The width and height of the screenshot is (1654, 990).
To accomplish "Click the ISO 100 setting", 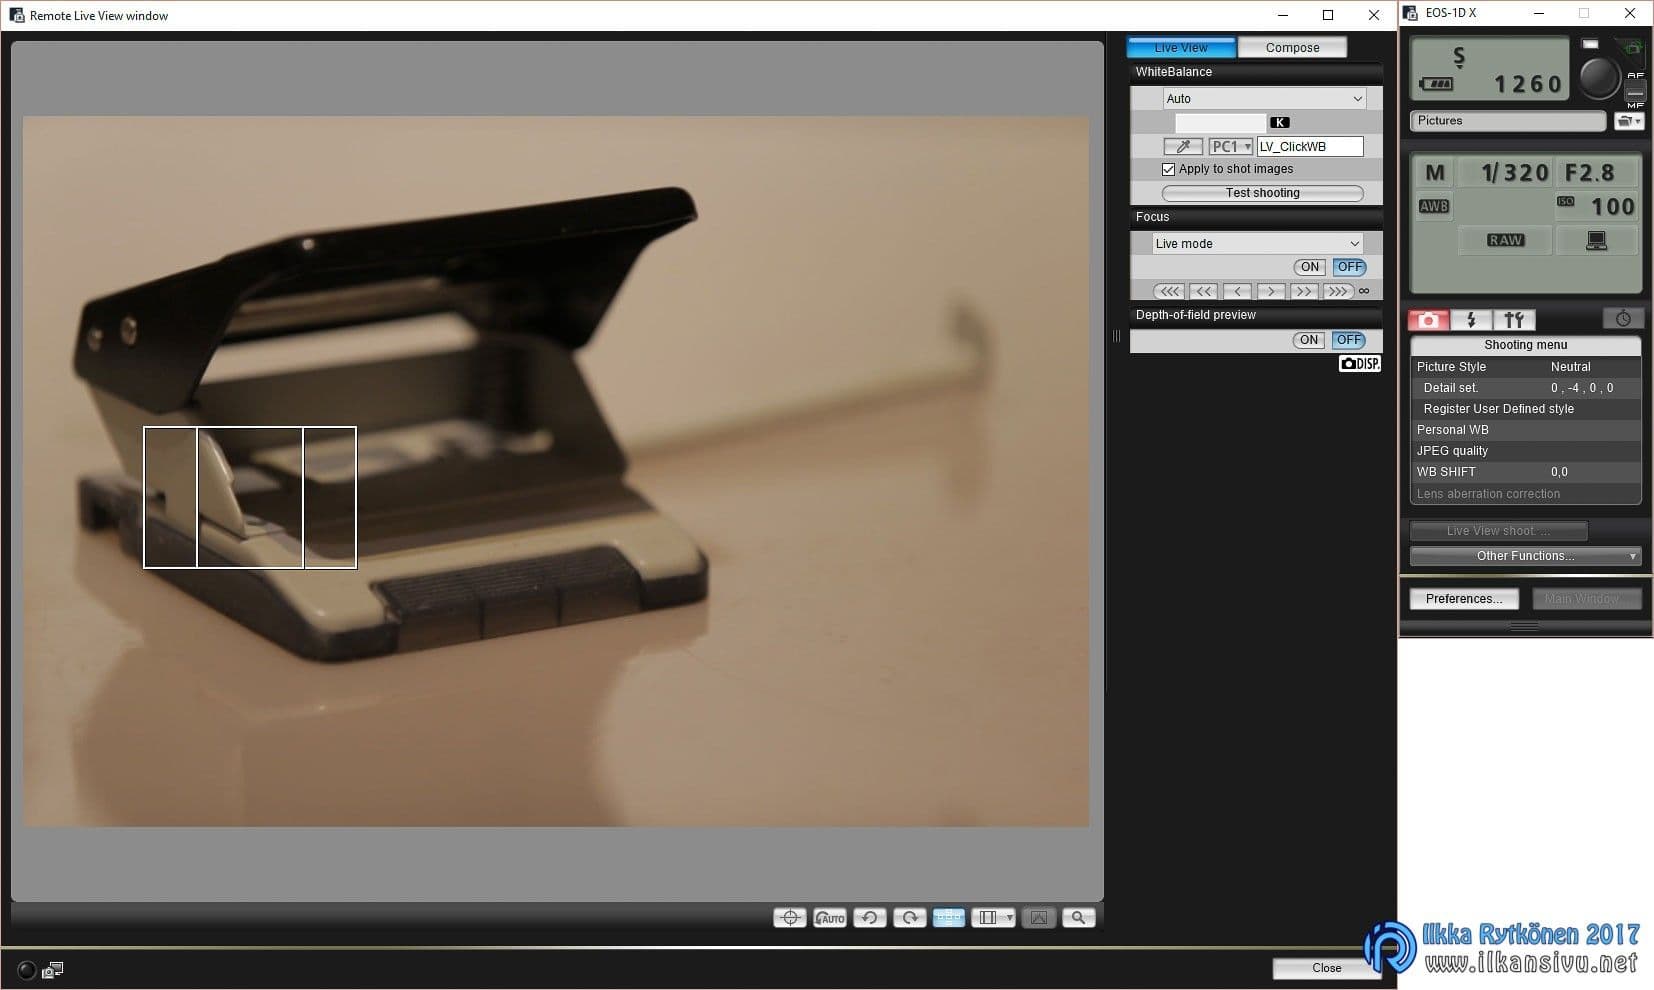I will pos(1595,206).
